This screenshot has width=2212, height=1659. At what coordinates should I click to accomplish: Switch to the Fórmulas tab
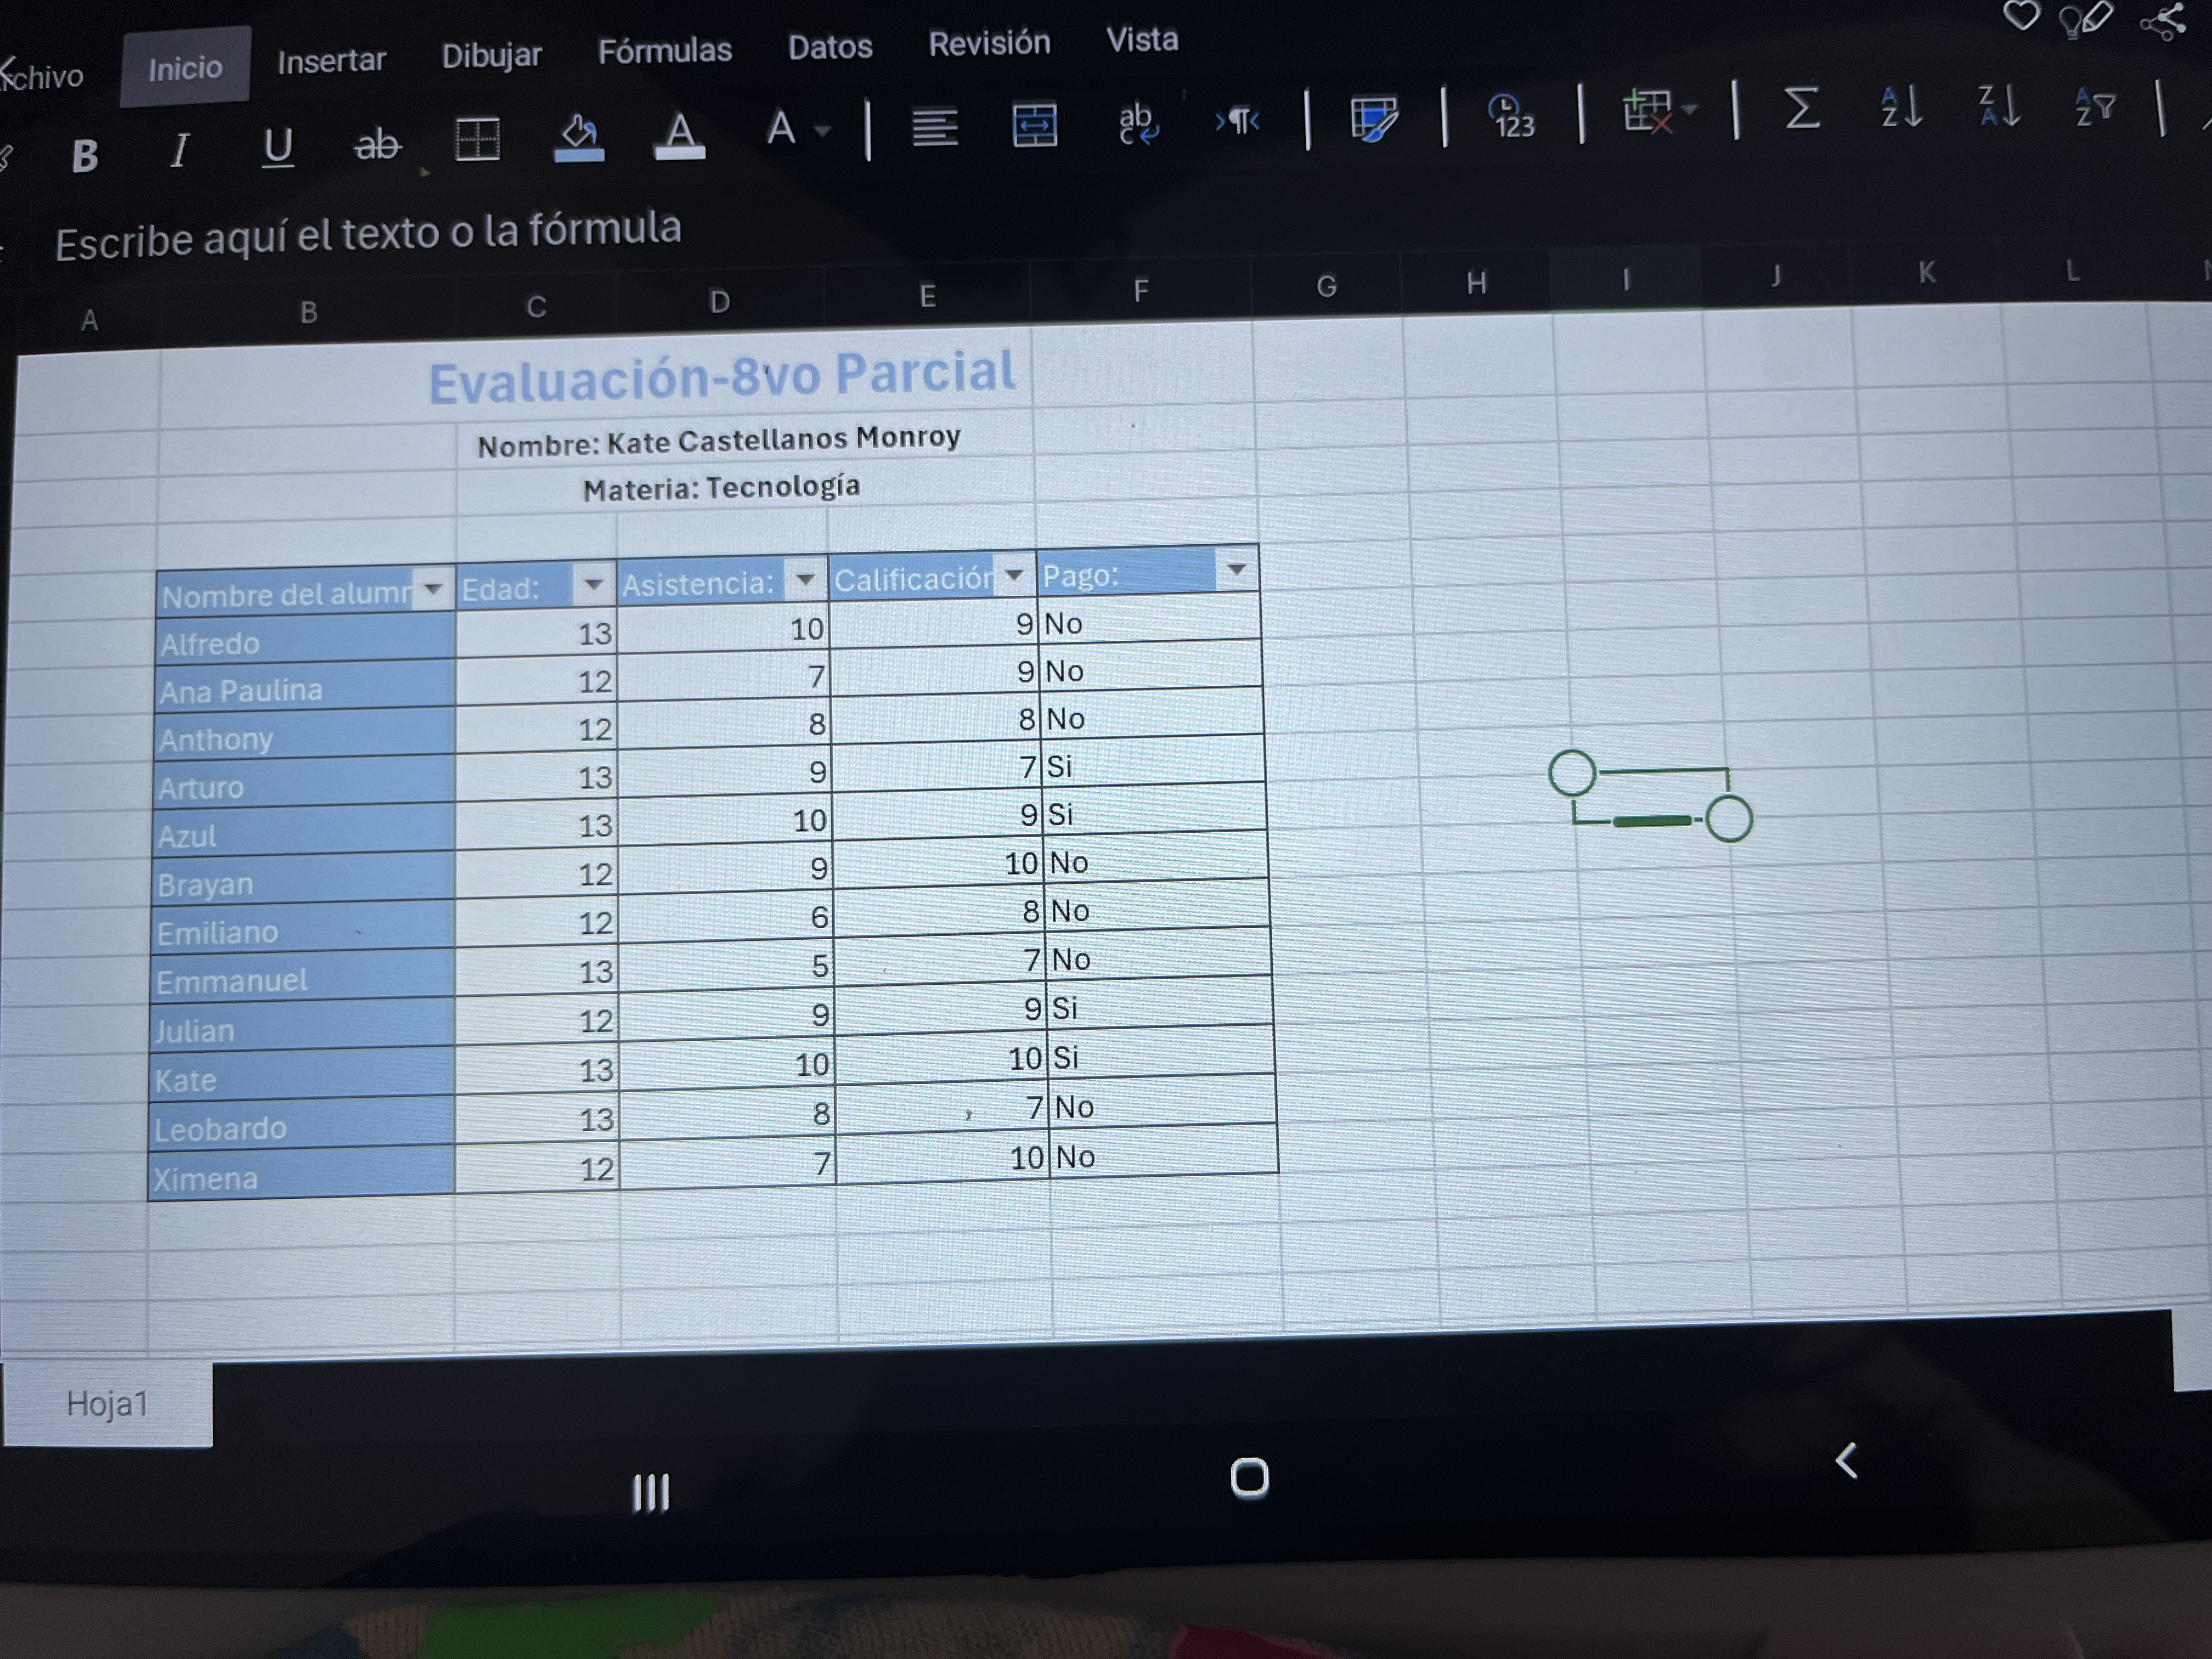coord(664,50)
